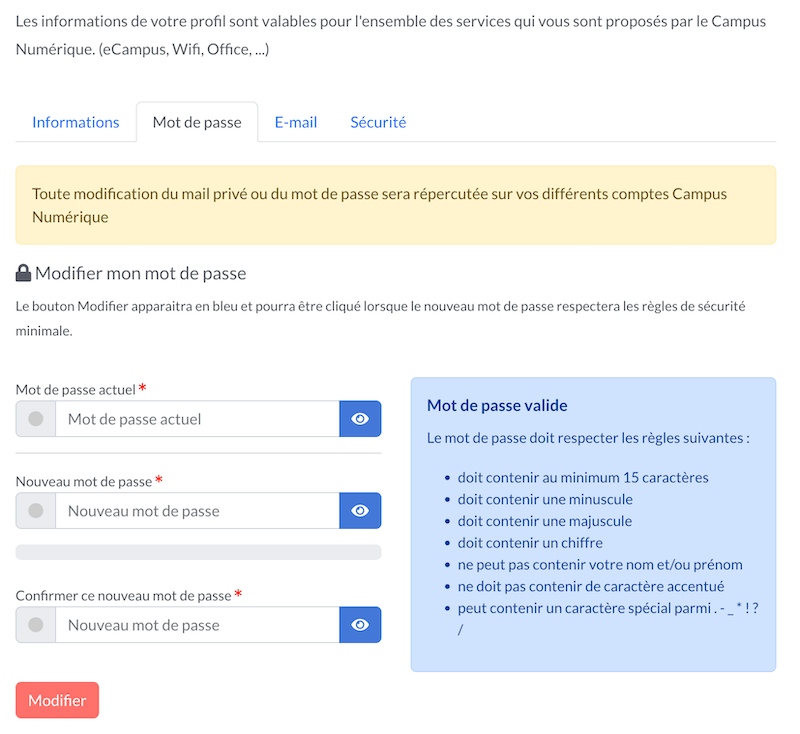Open the Informations tab
This screenshot has width=800, height=734.
(76, 122)
